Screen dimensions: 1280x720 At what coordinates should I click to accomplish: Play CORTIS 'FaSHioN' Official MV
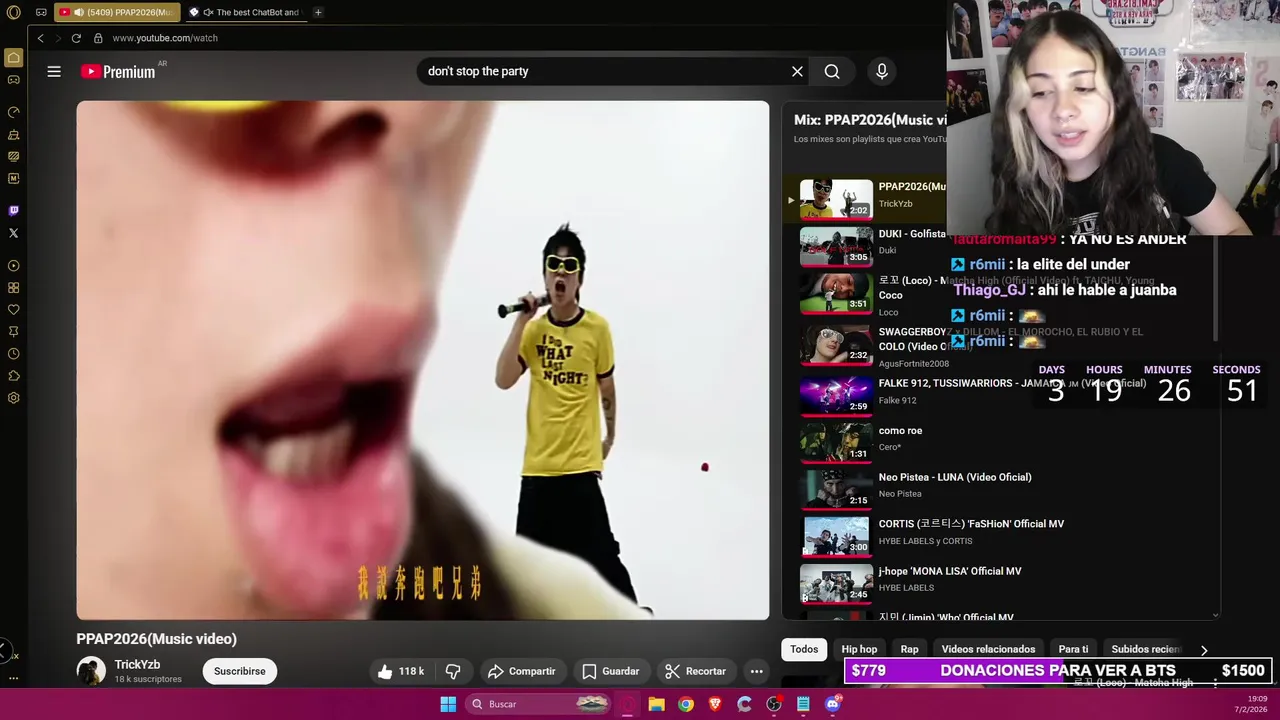coord(836,535)
